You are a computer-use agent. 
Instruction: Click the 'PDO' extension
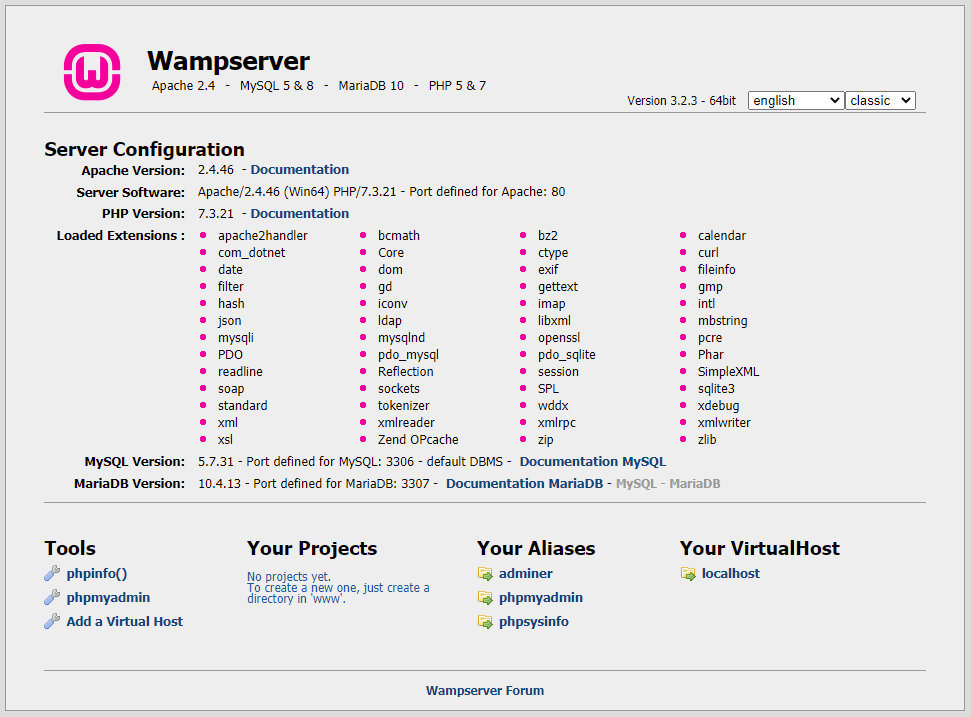pos(230,355)
